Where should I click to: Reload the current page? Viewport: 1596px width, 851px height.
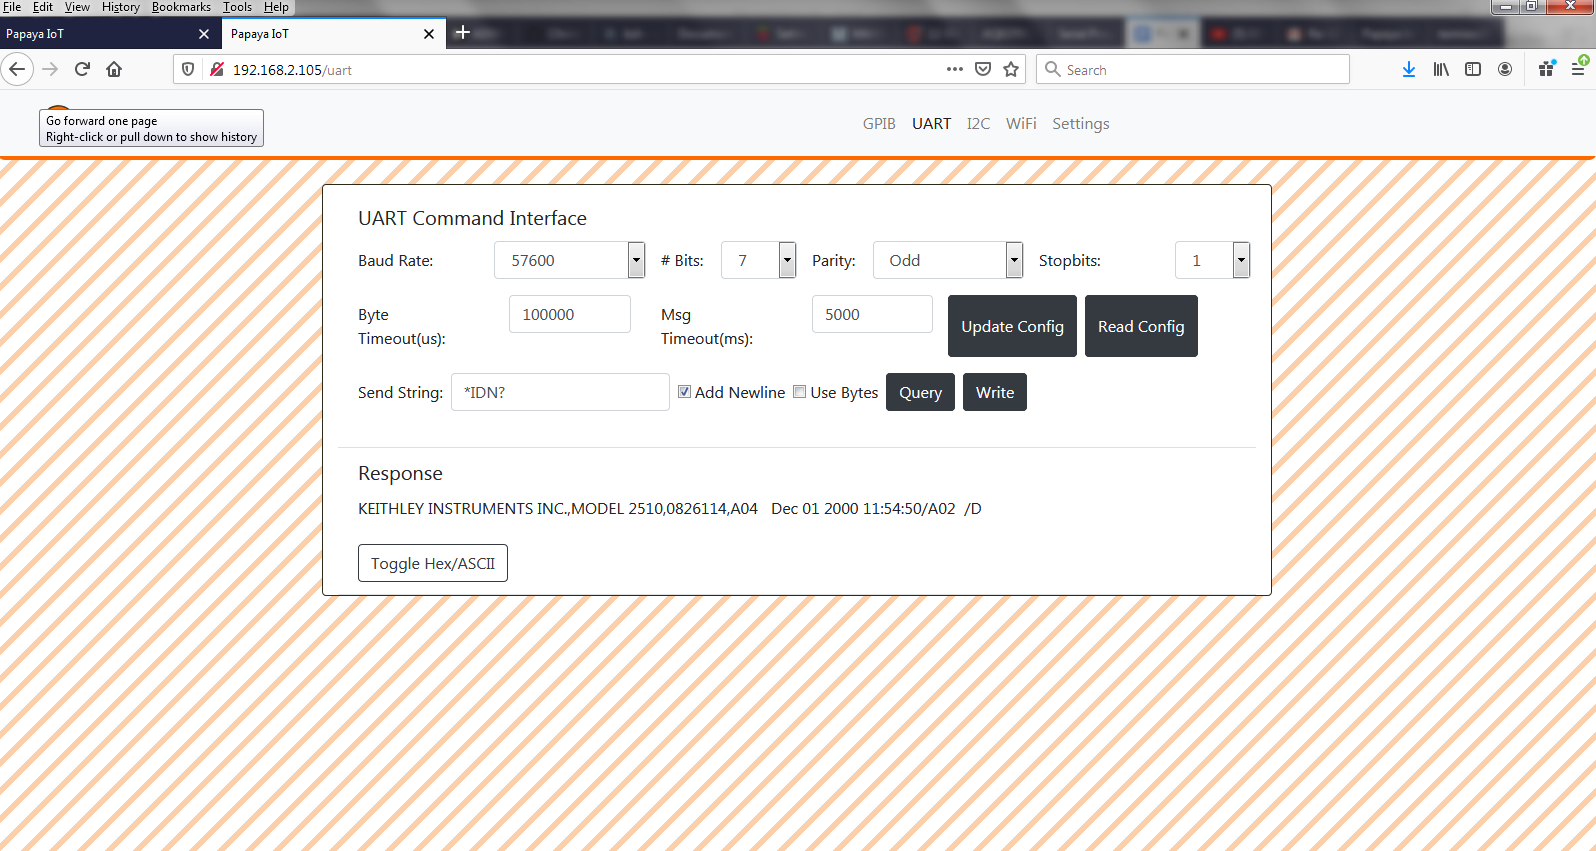click(82, 69)
